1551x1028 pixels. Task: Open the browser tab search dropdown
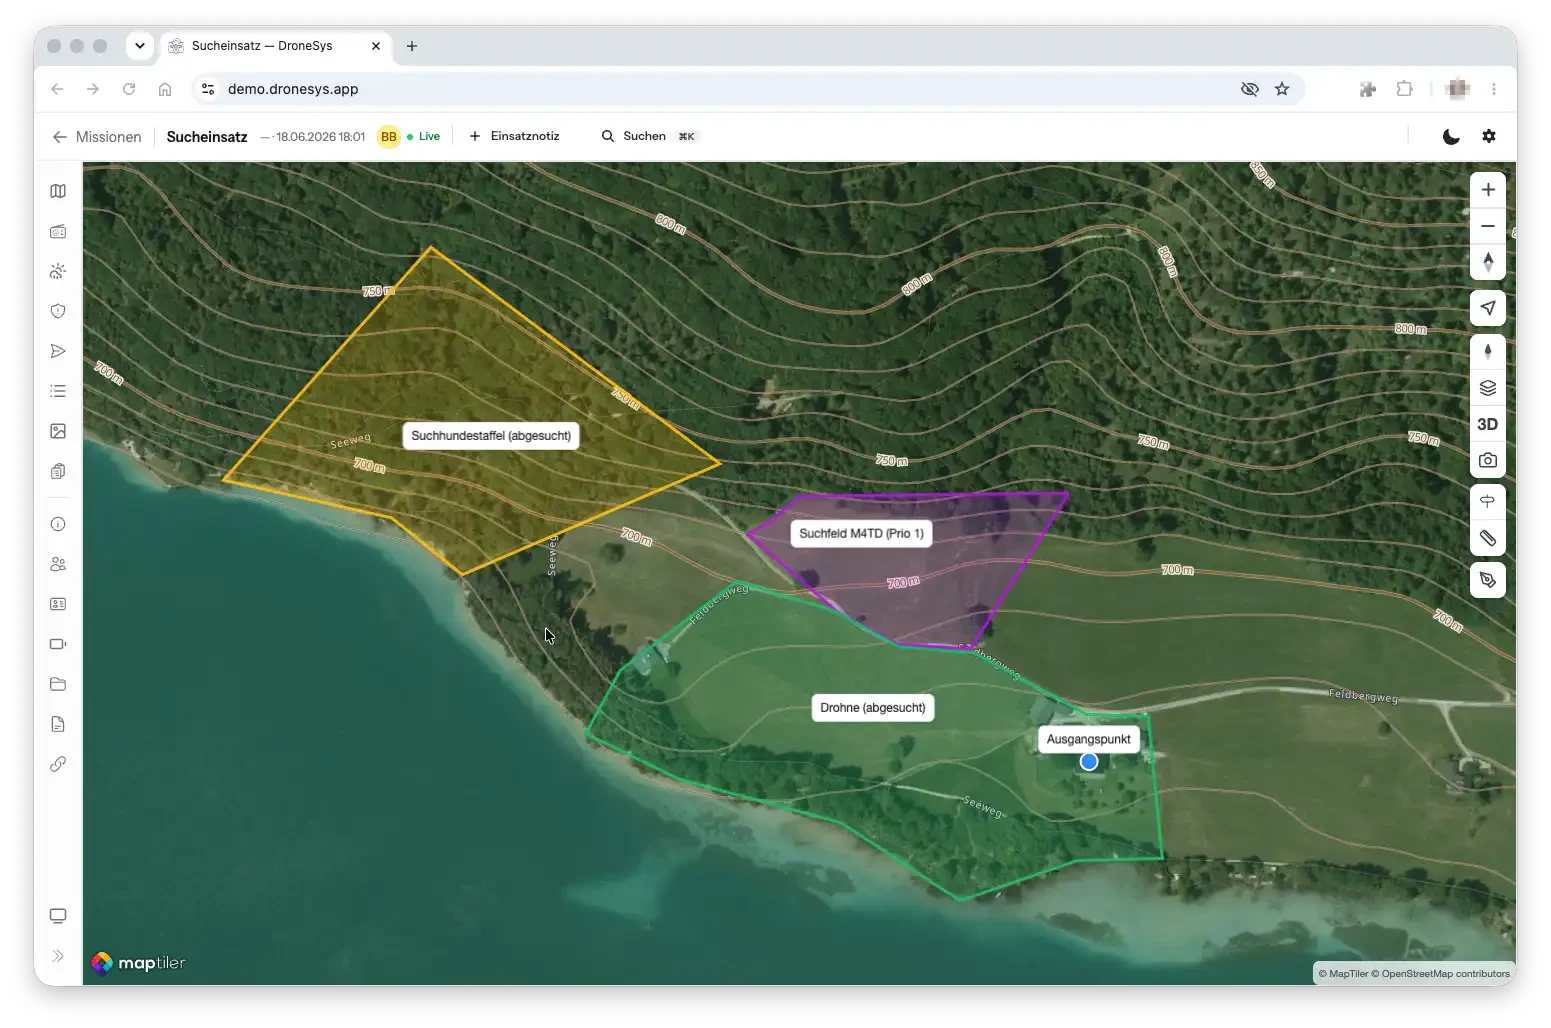[x=140, y=46]
